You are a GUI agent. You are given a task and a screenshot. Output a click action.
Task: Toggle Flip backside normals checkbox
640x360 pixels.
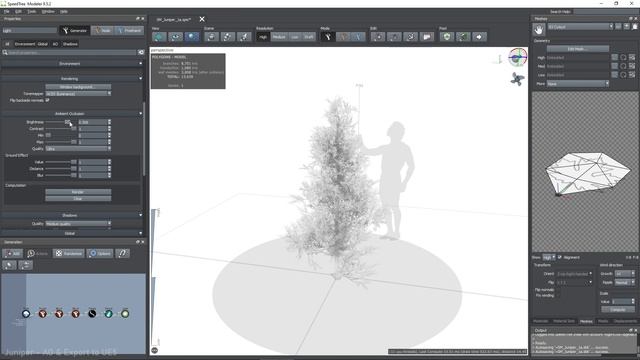pyautogui.click(x=47, y=100)
